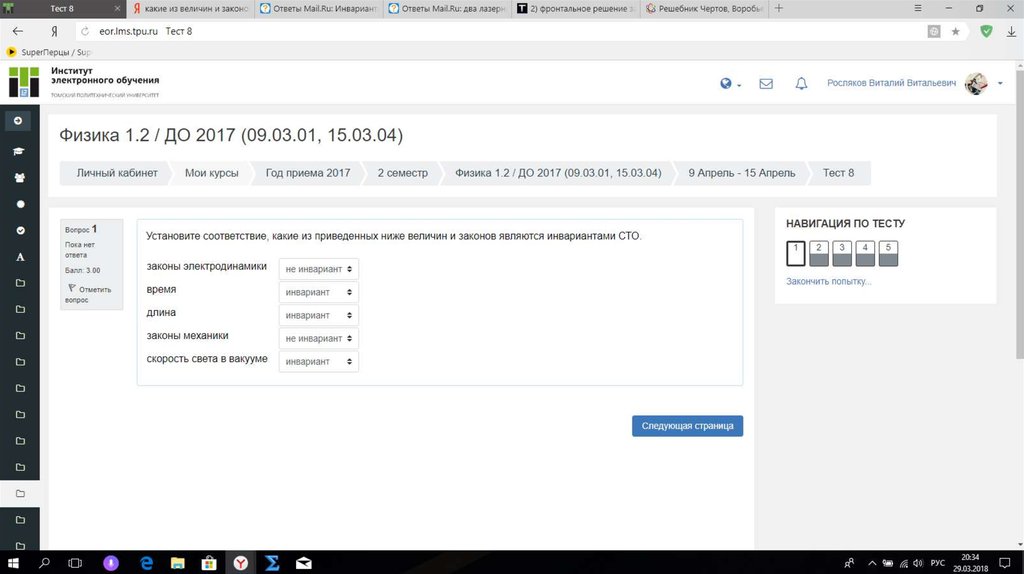Open 9 Апрель - 15 Апрель breadcrumb
This screenshot has height=574, width=1024.
click(742, 173)
